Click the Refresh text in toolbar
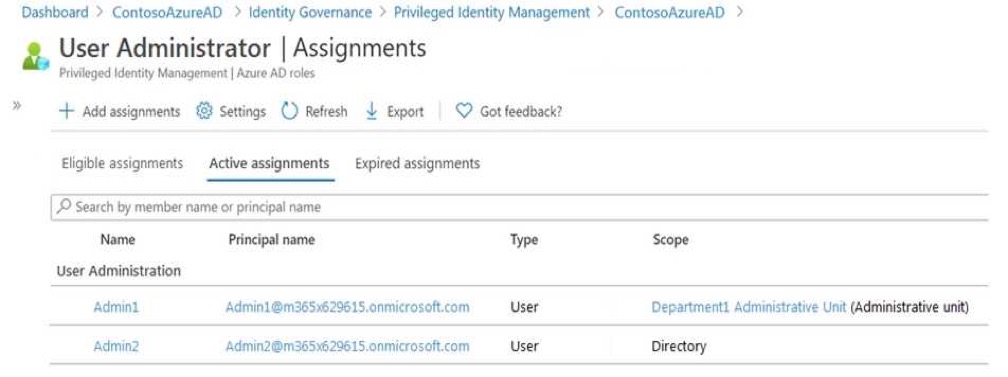Image resolution: width=1008 pixels, height=377 pixels. tap(326, 112)
